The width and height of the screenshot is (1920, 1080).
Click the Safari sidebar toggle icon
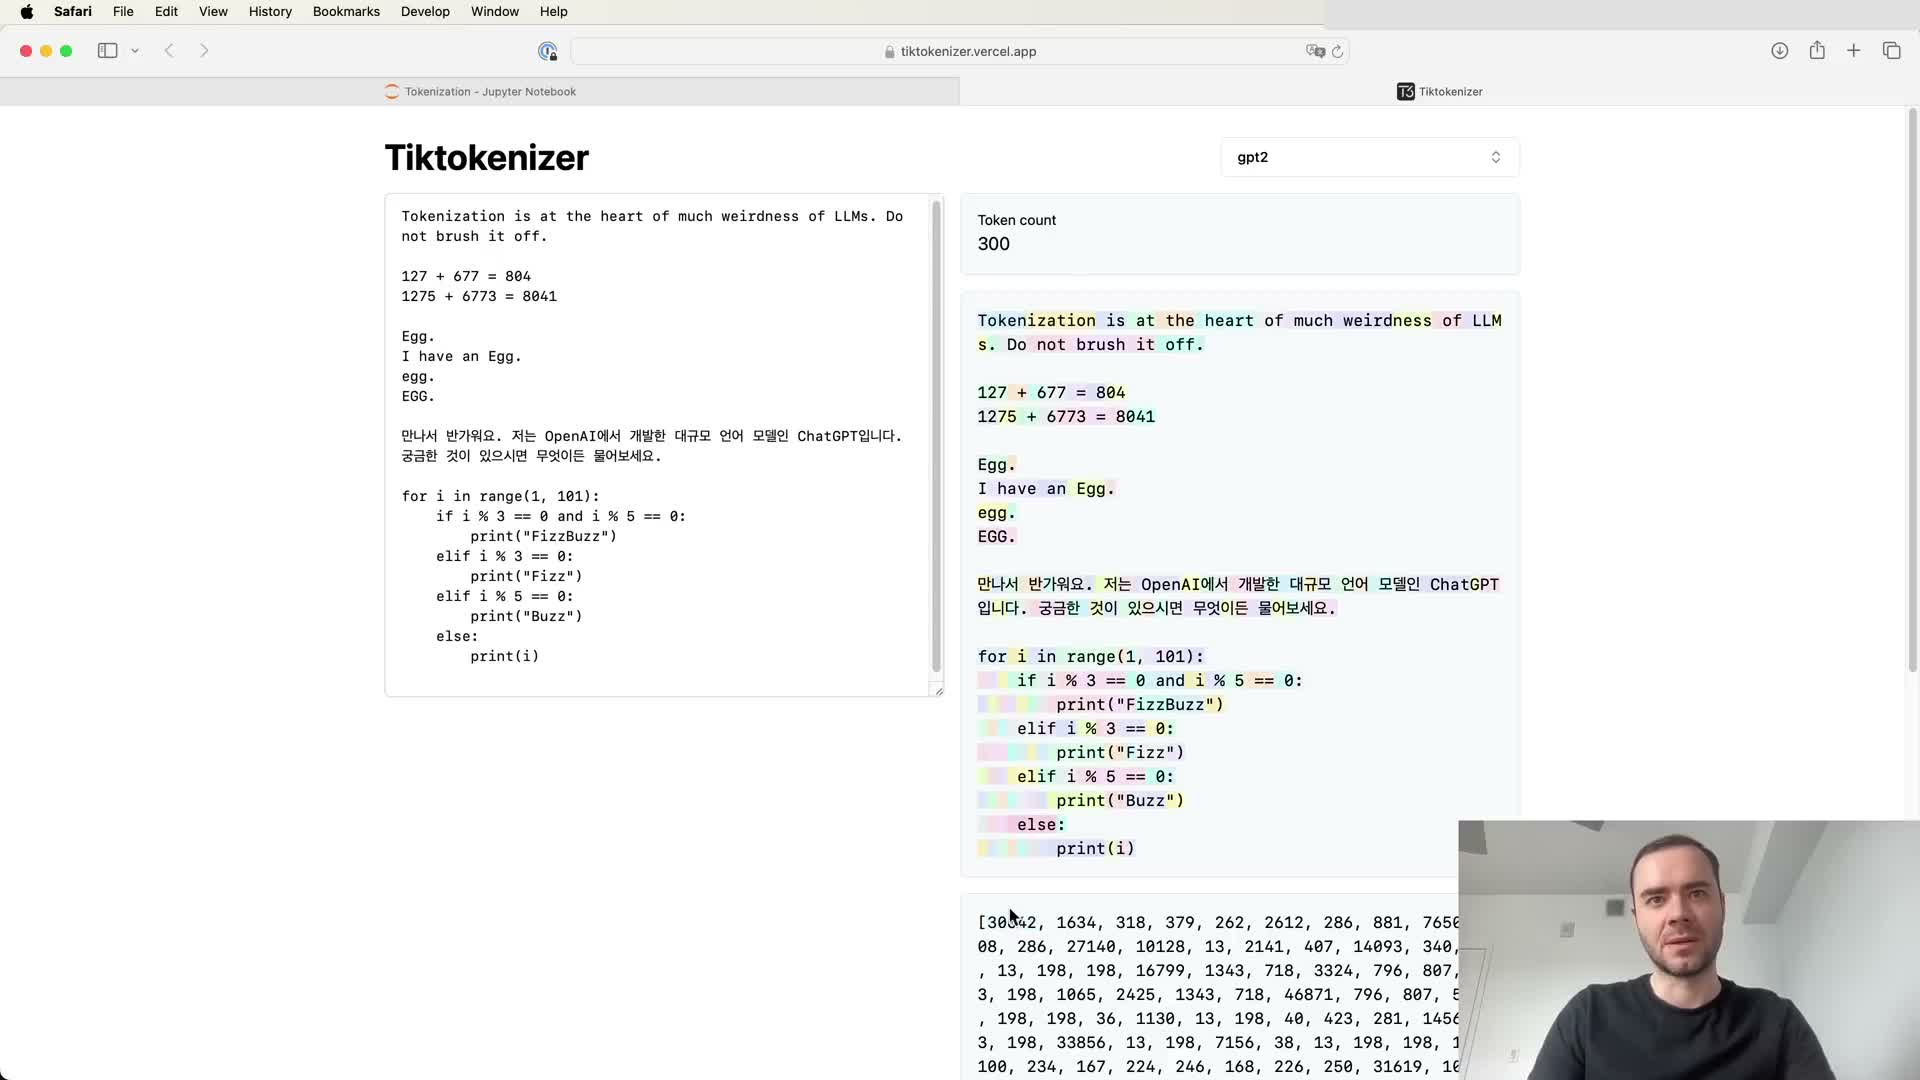[107, 51]
